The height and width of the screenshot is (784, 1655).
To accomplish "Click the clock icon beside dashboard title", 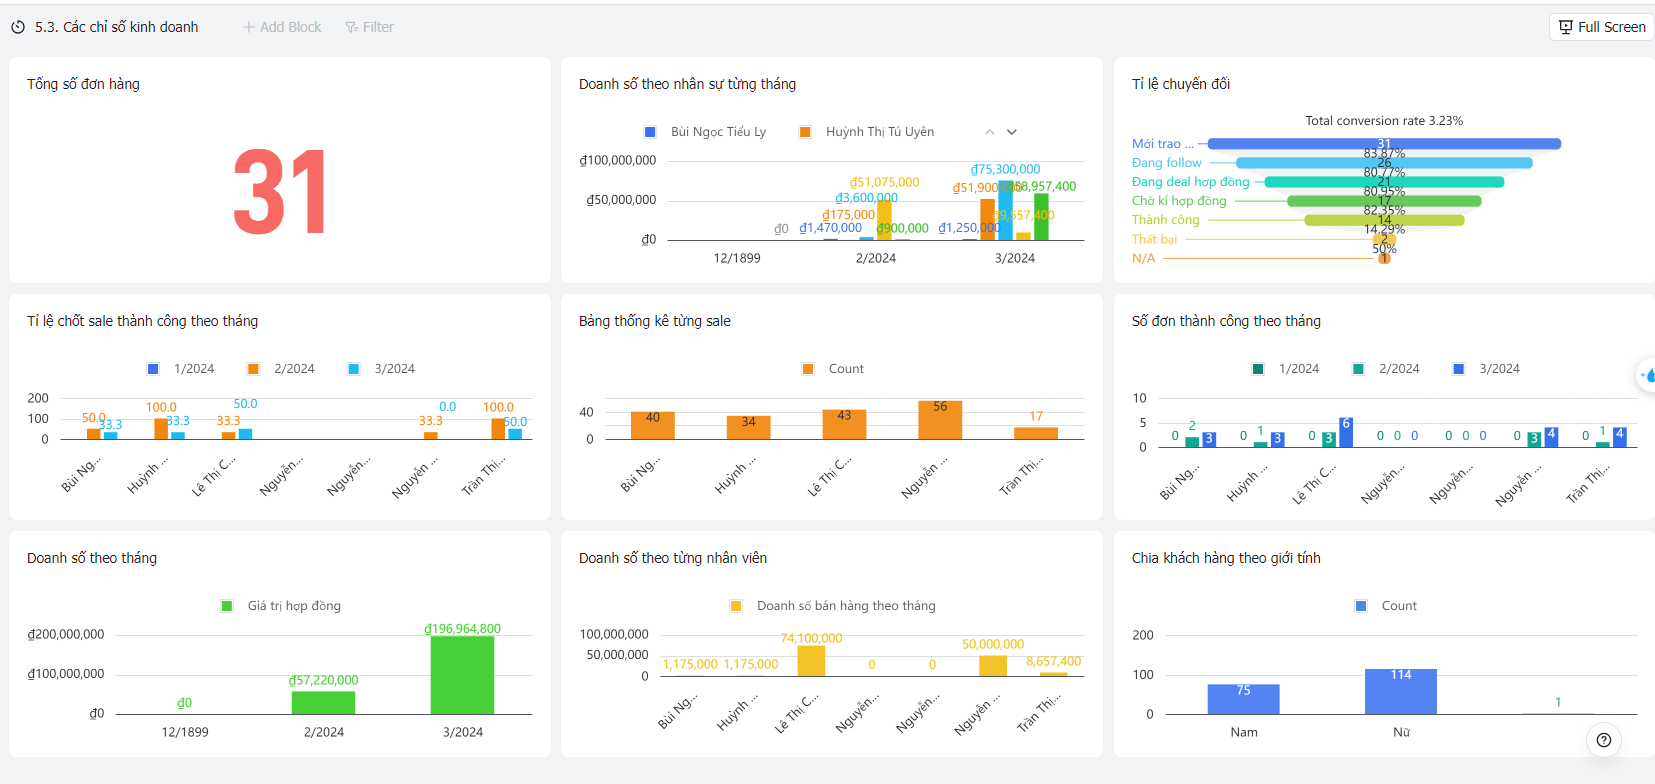I will point(18,27).
